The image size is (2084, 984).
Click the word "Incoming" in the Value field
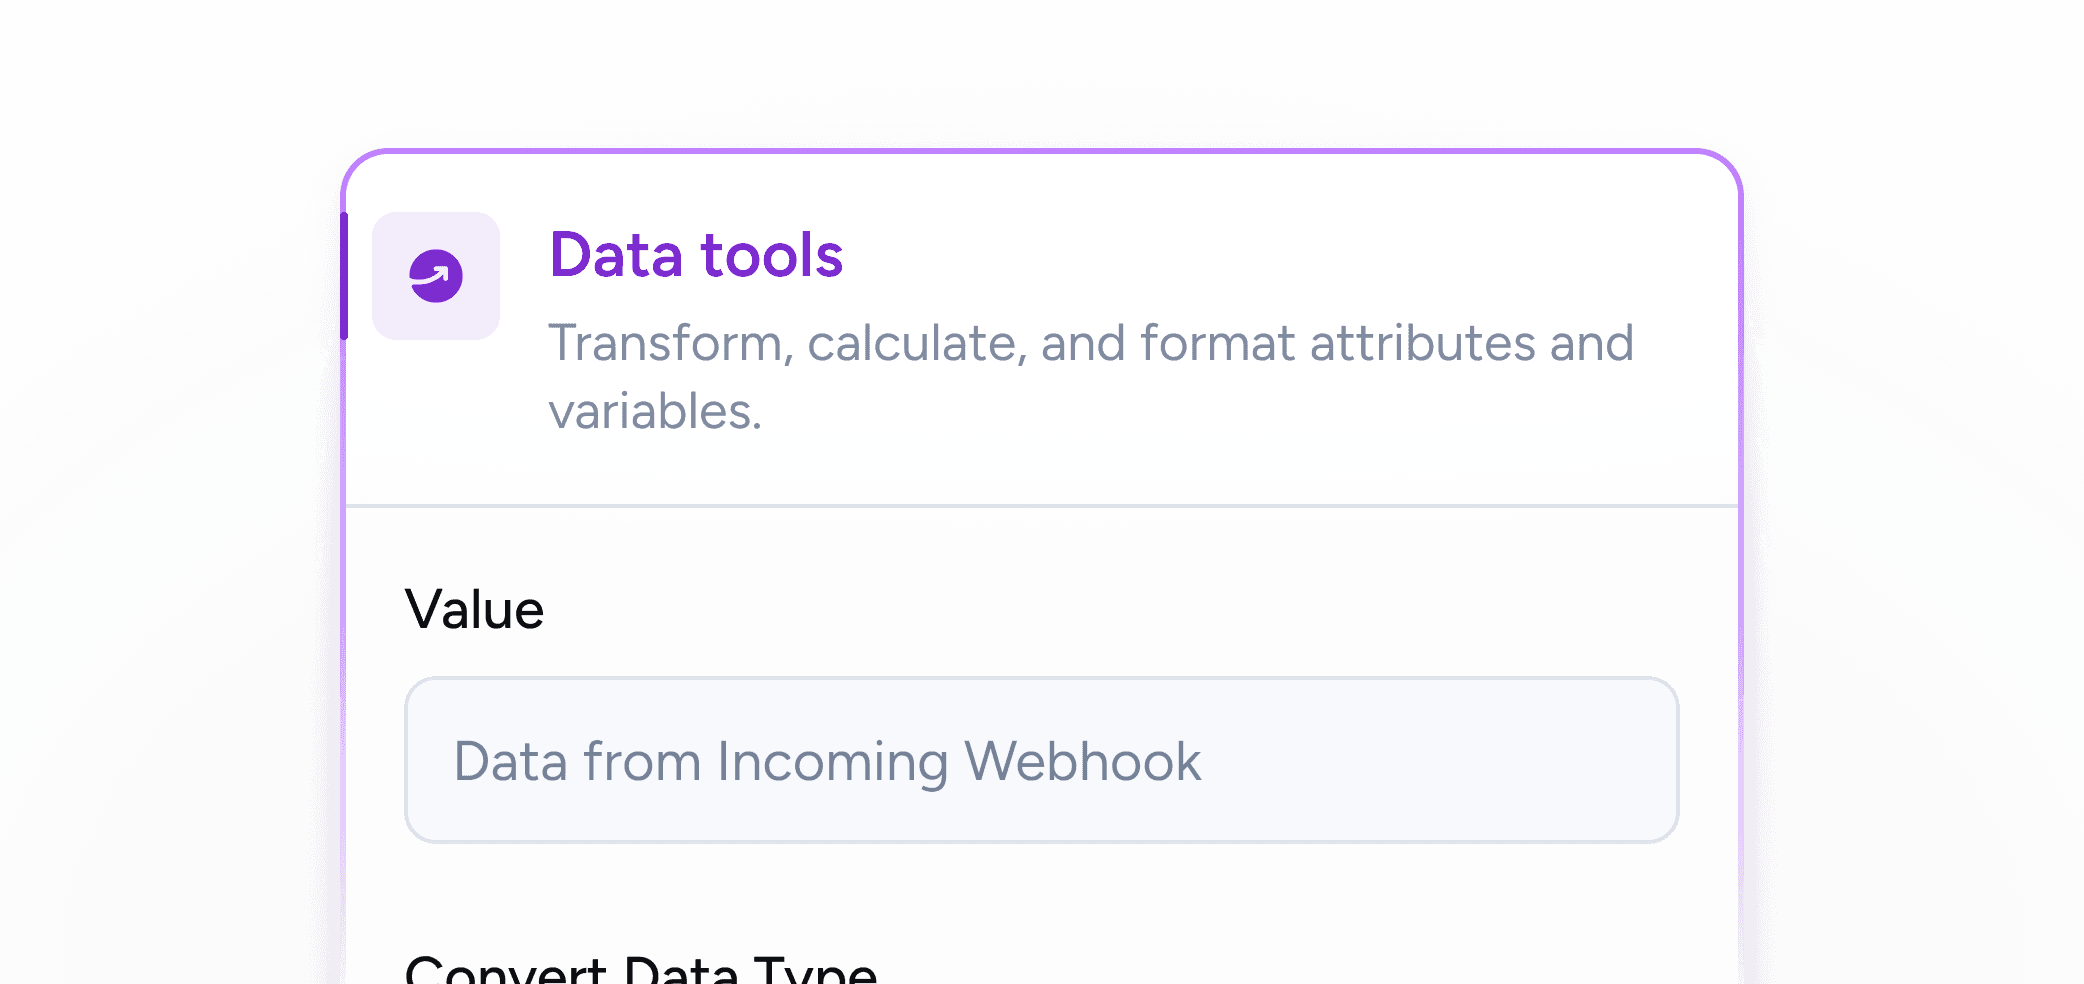point(832,761)
